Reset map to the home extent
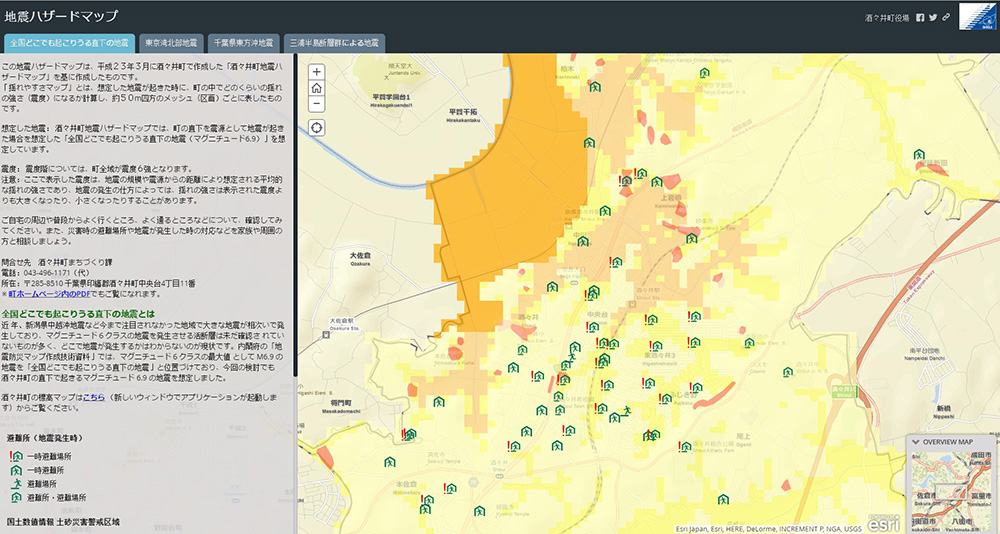 (317, 88)
